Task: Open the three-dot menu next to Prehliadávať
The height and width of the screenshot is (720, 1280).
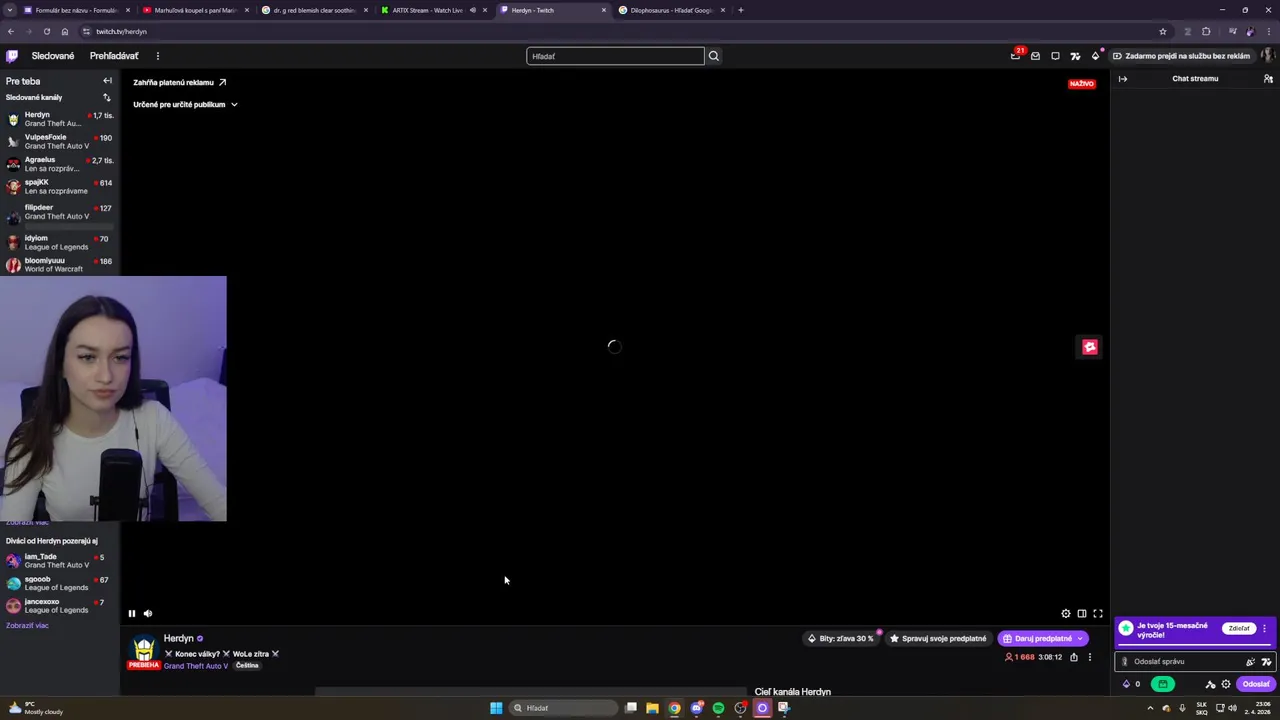Action: [x=157, y=56]
